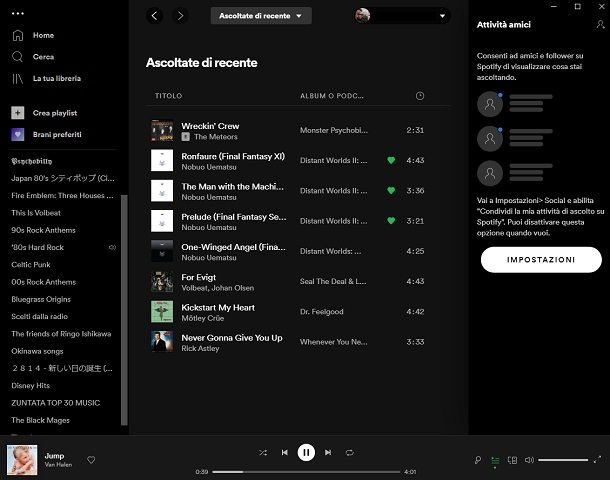The image size is (610, 480).
Task: Open ZUNTATA TOP 30 MUSIC playlist
Action: [x=56, y=403]
